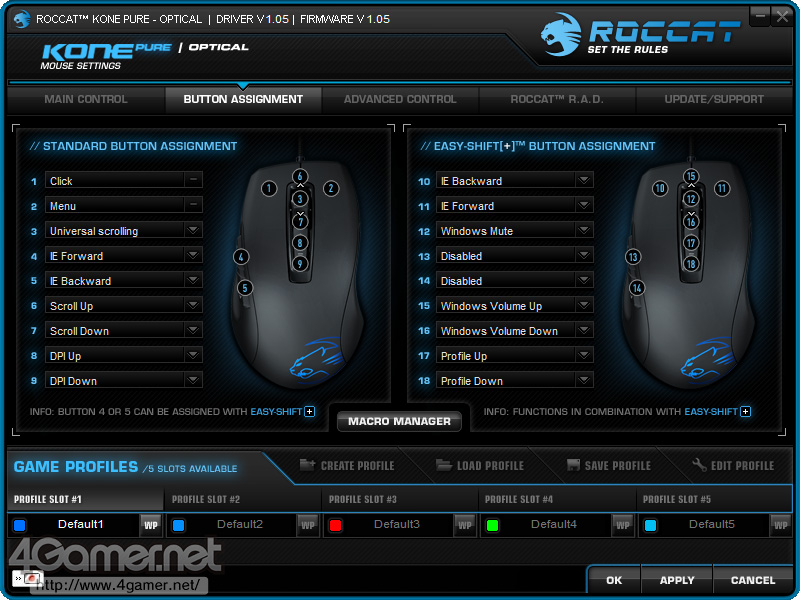Click marker 17 on Easy-Shift mouse diagram
Screen dimensions: 800x600
(691, 243)
